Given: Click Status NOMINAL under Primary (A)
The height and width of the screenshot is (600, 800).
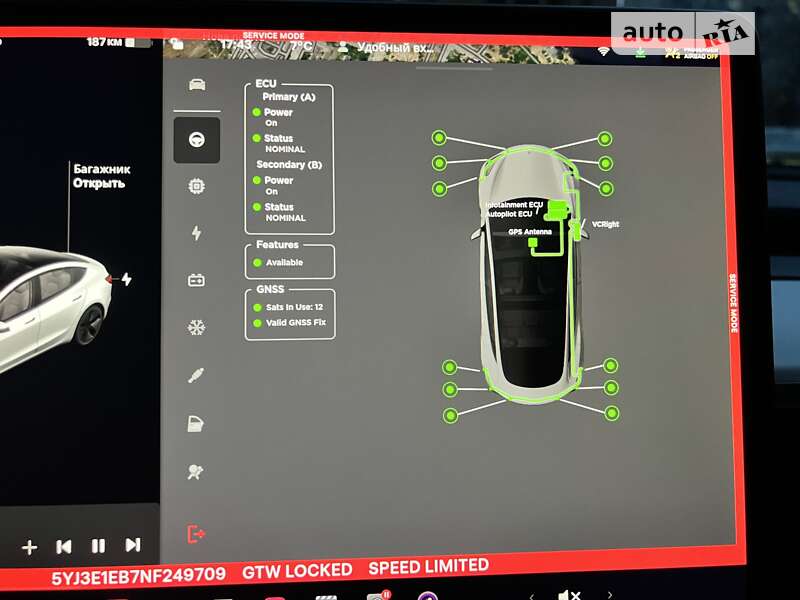Looking at the screenshot, I should 279,143.
